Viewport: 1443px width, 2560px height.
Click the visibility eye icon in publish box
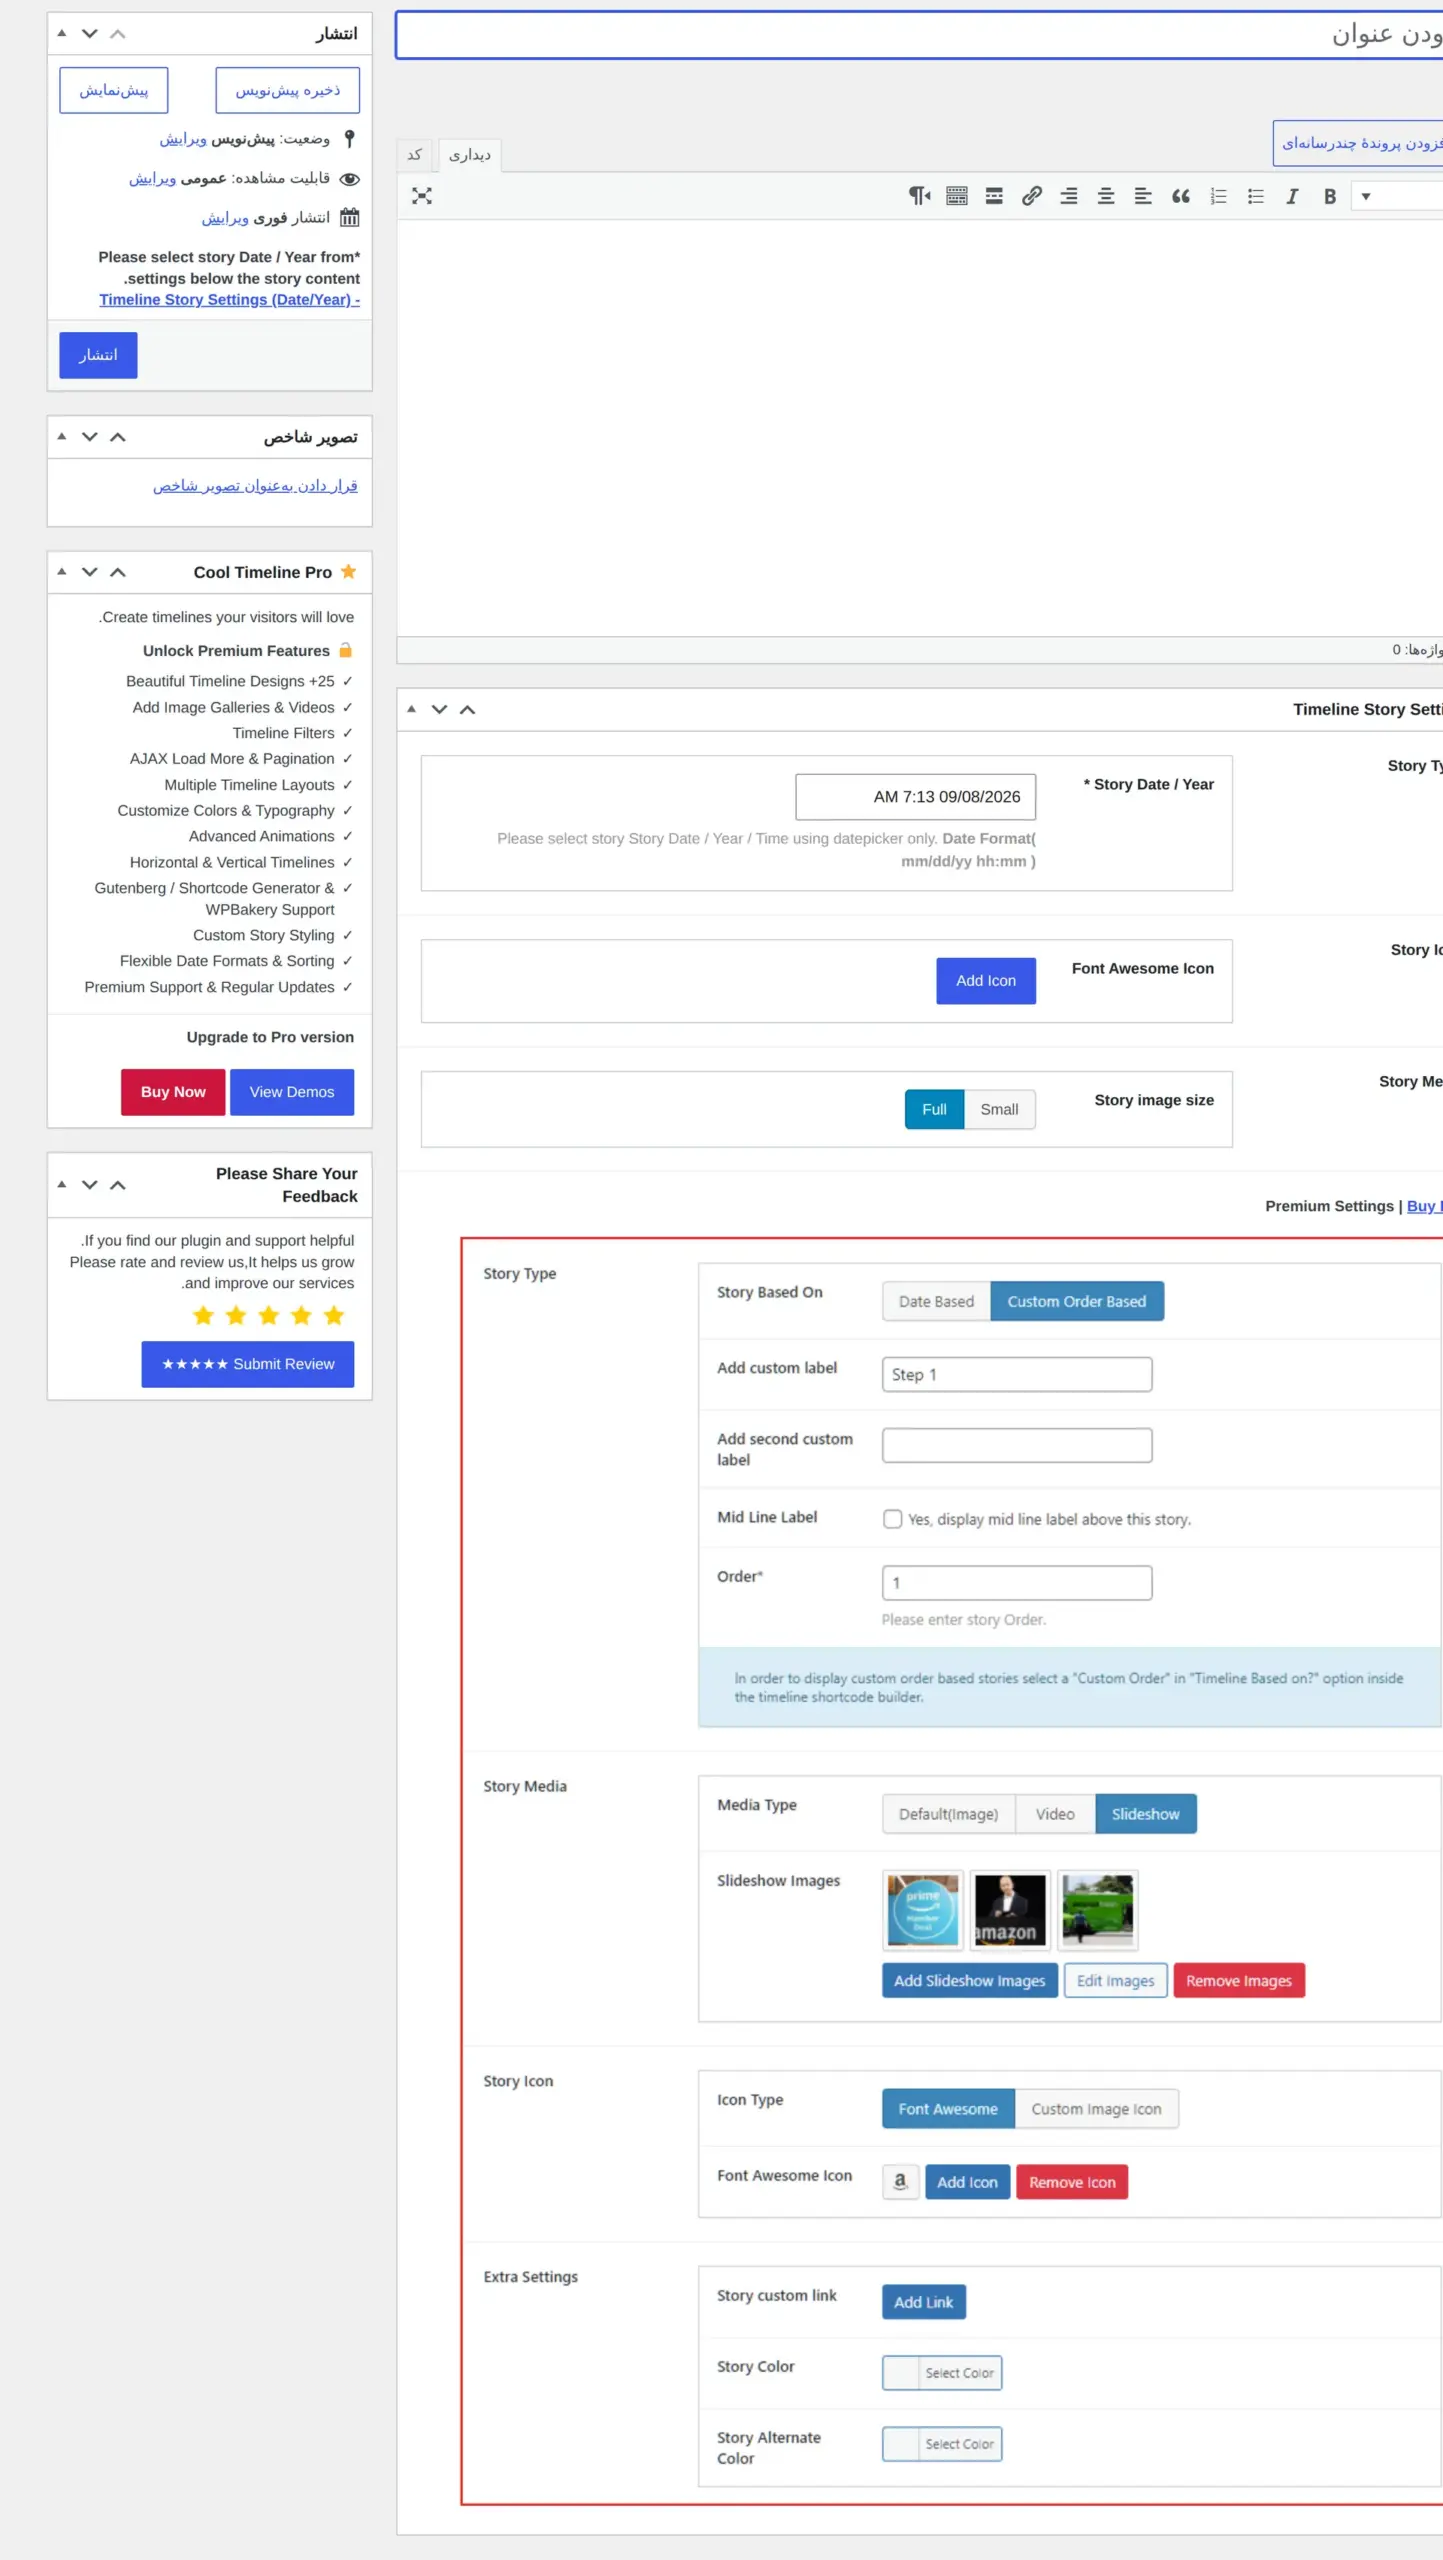[349, 179]
